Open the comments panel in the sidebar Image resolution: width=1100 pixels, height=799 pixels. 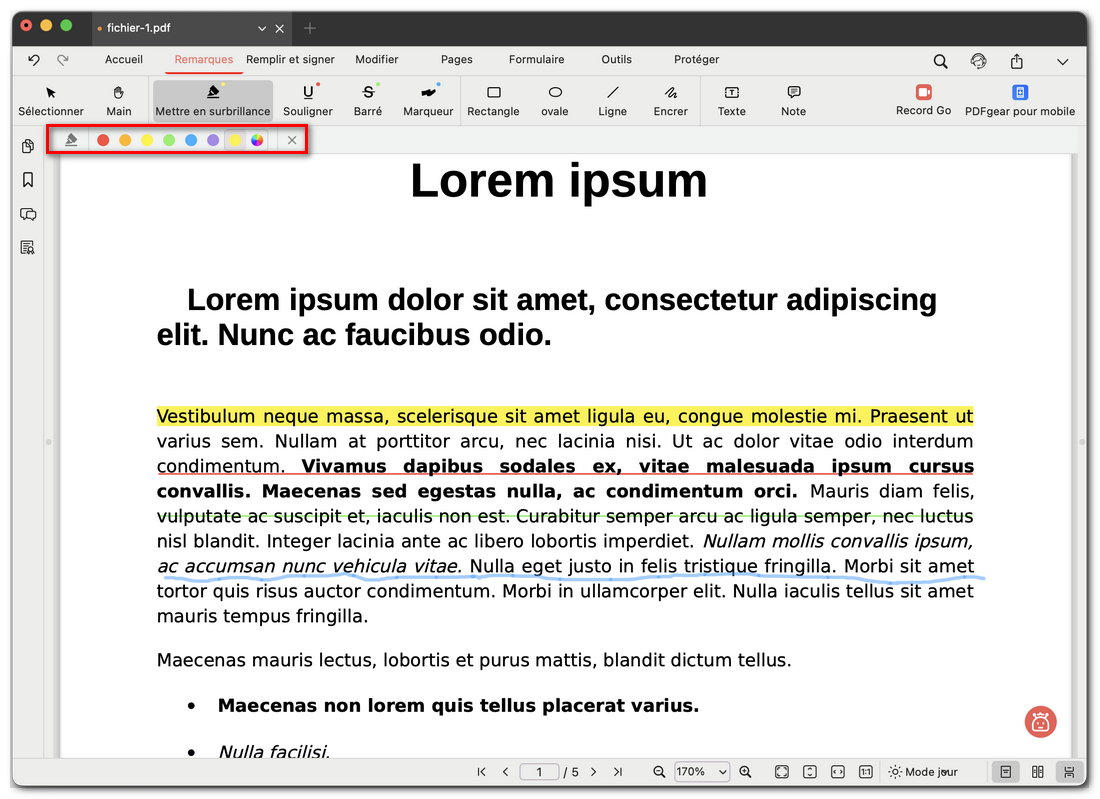click(28, 214)
